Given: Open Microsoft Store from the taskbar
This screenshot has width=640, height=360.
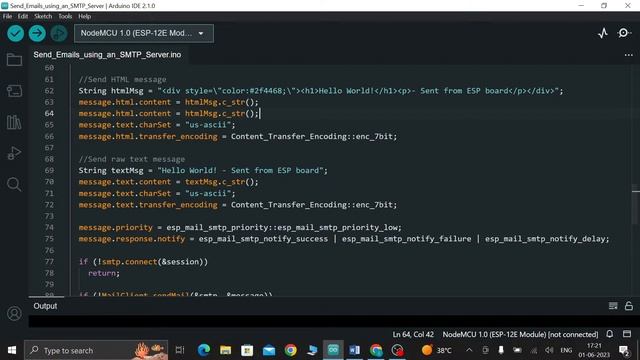Looking at the screenshot, I should point(247,350).
